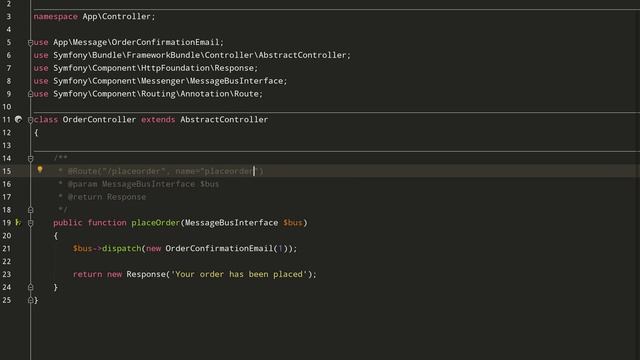Click the public keyword on line 19
The height and width of the screenshot is (360, 640).
click(68, 222)
